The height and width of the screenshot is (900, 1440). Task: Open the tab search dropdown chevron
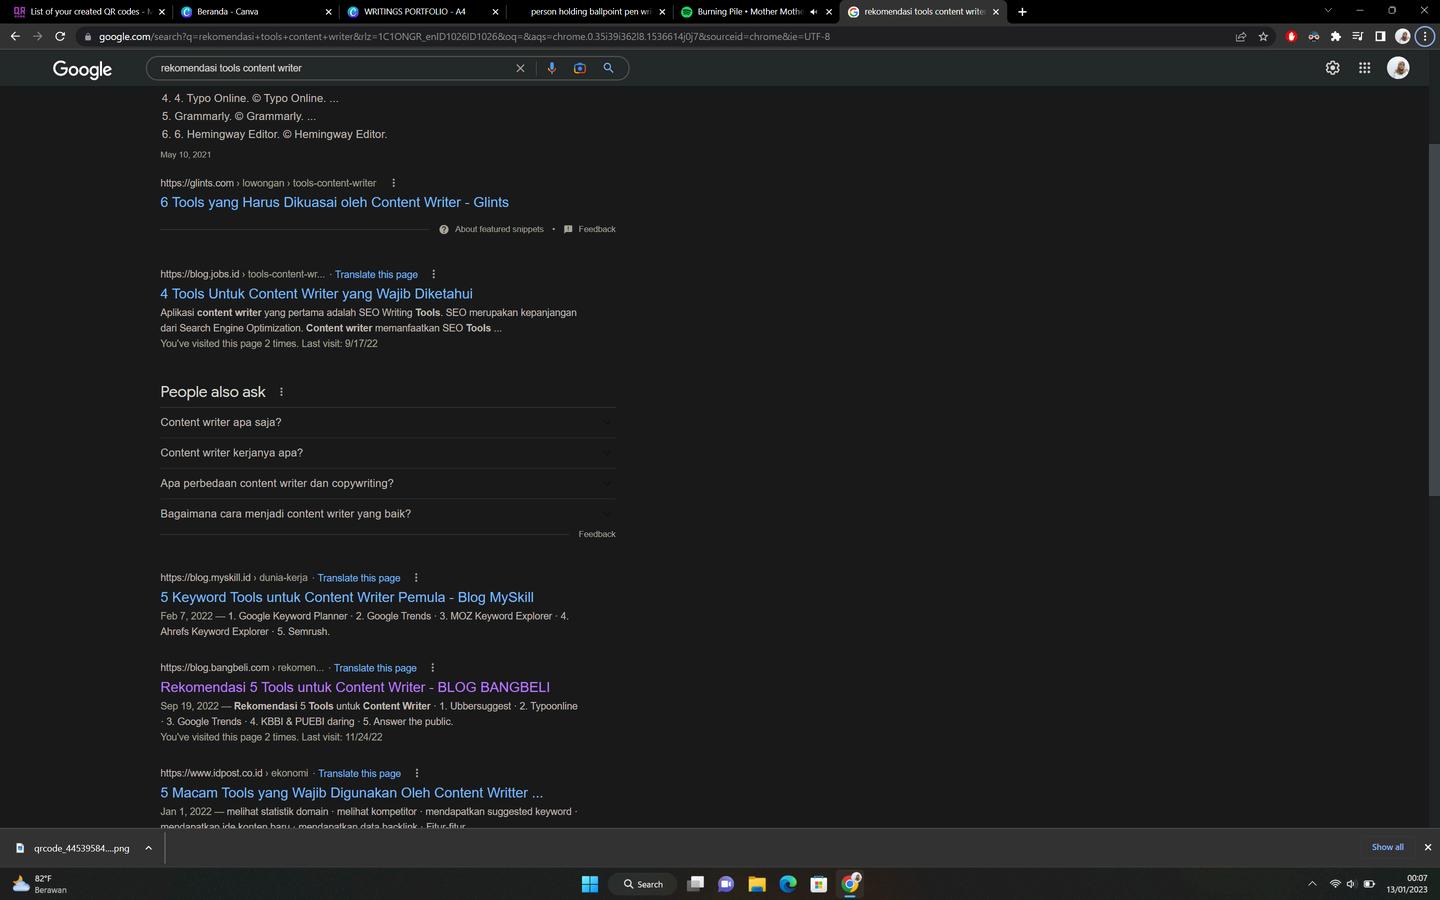(1327, 11)
